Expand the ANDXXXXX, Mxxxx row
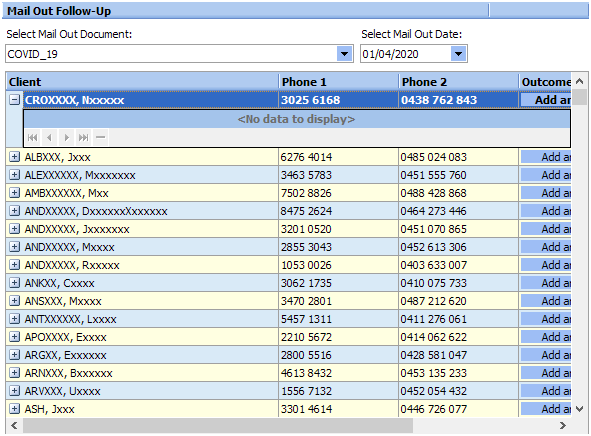 point(14,247)
